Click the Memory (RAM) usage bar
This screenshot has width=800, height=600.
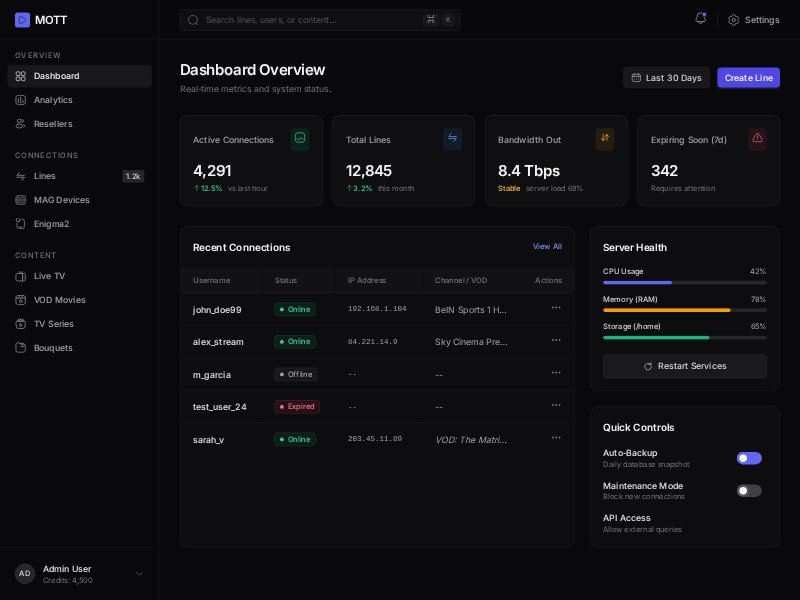point(684,310)
